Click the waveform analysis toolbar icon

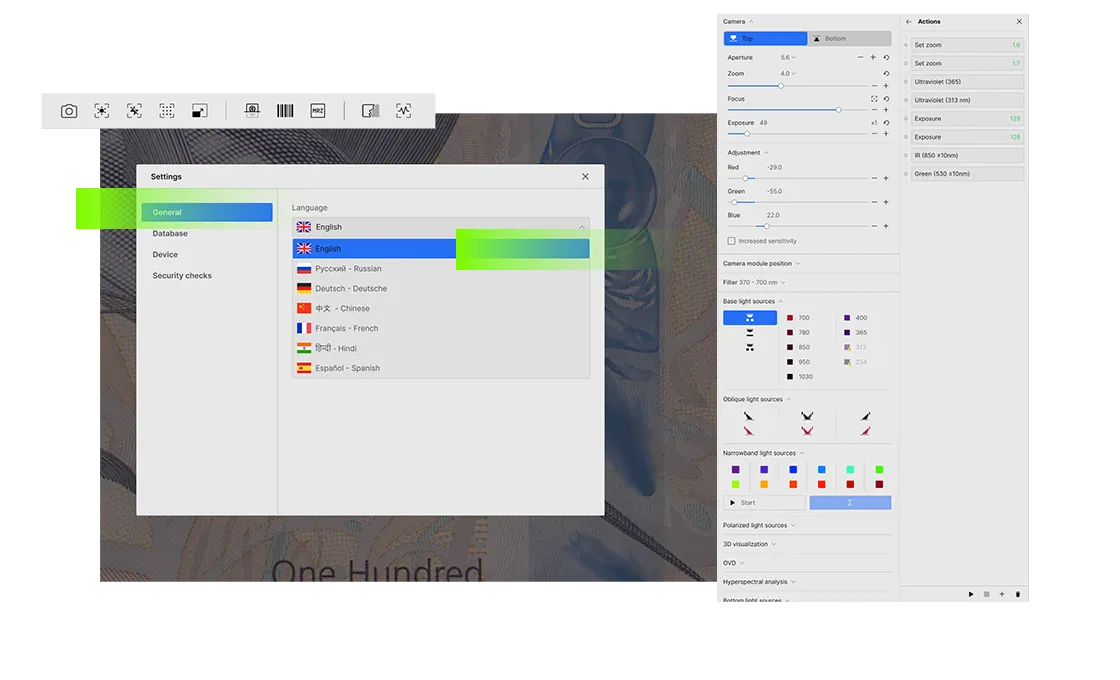[x=403, y=111]
